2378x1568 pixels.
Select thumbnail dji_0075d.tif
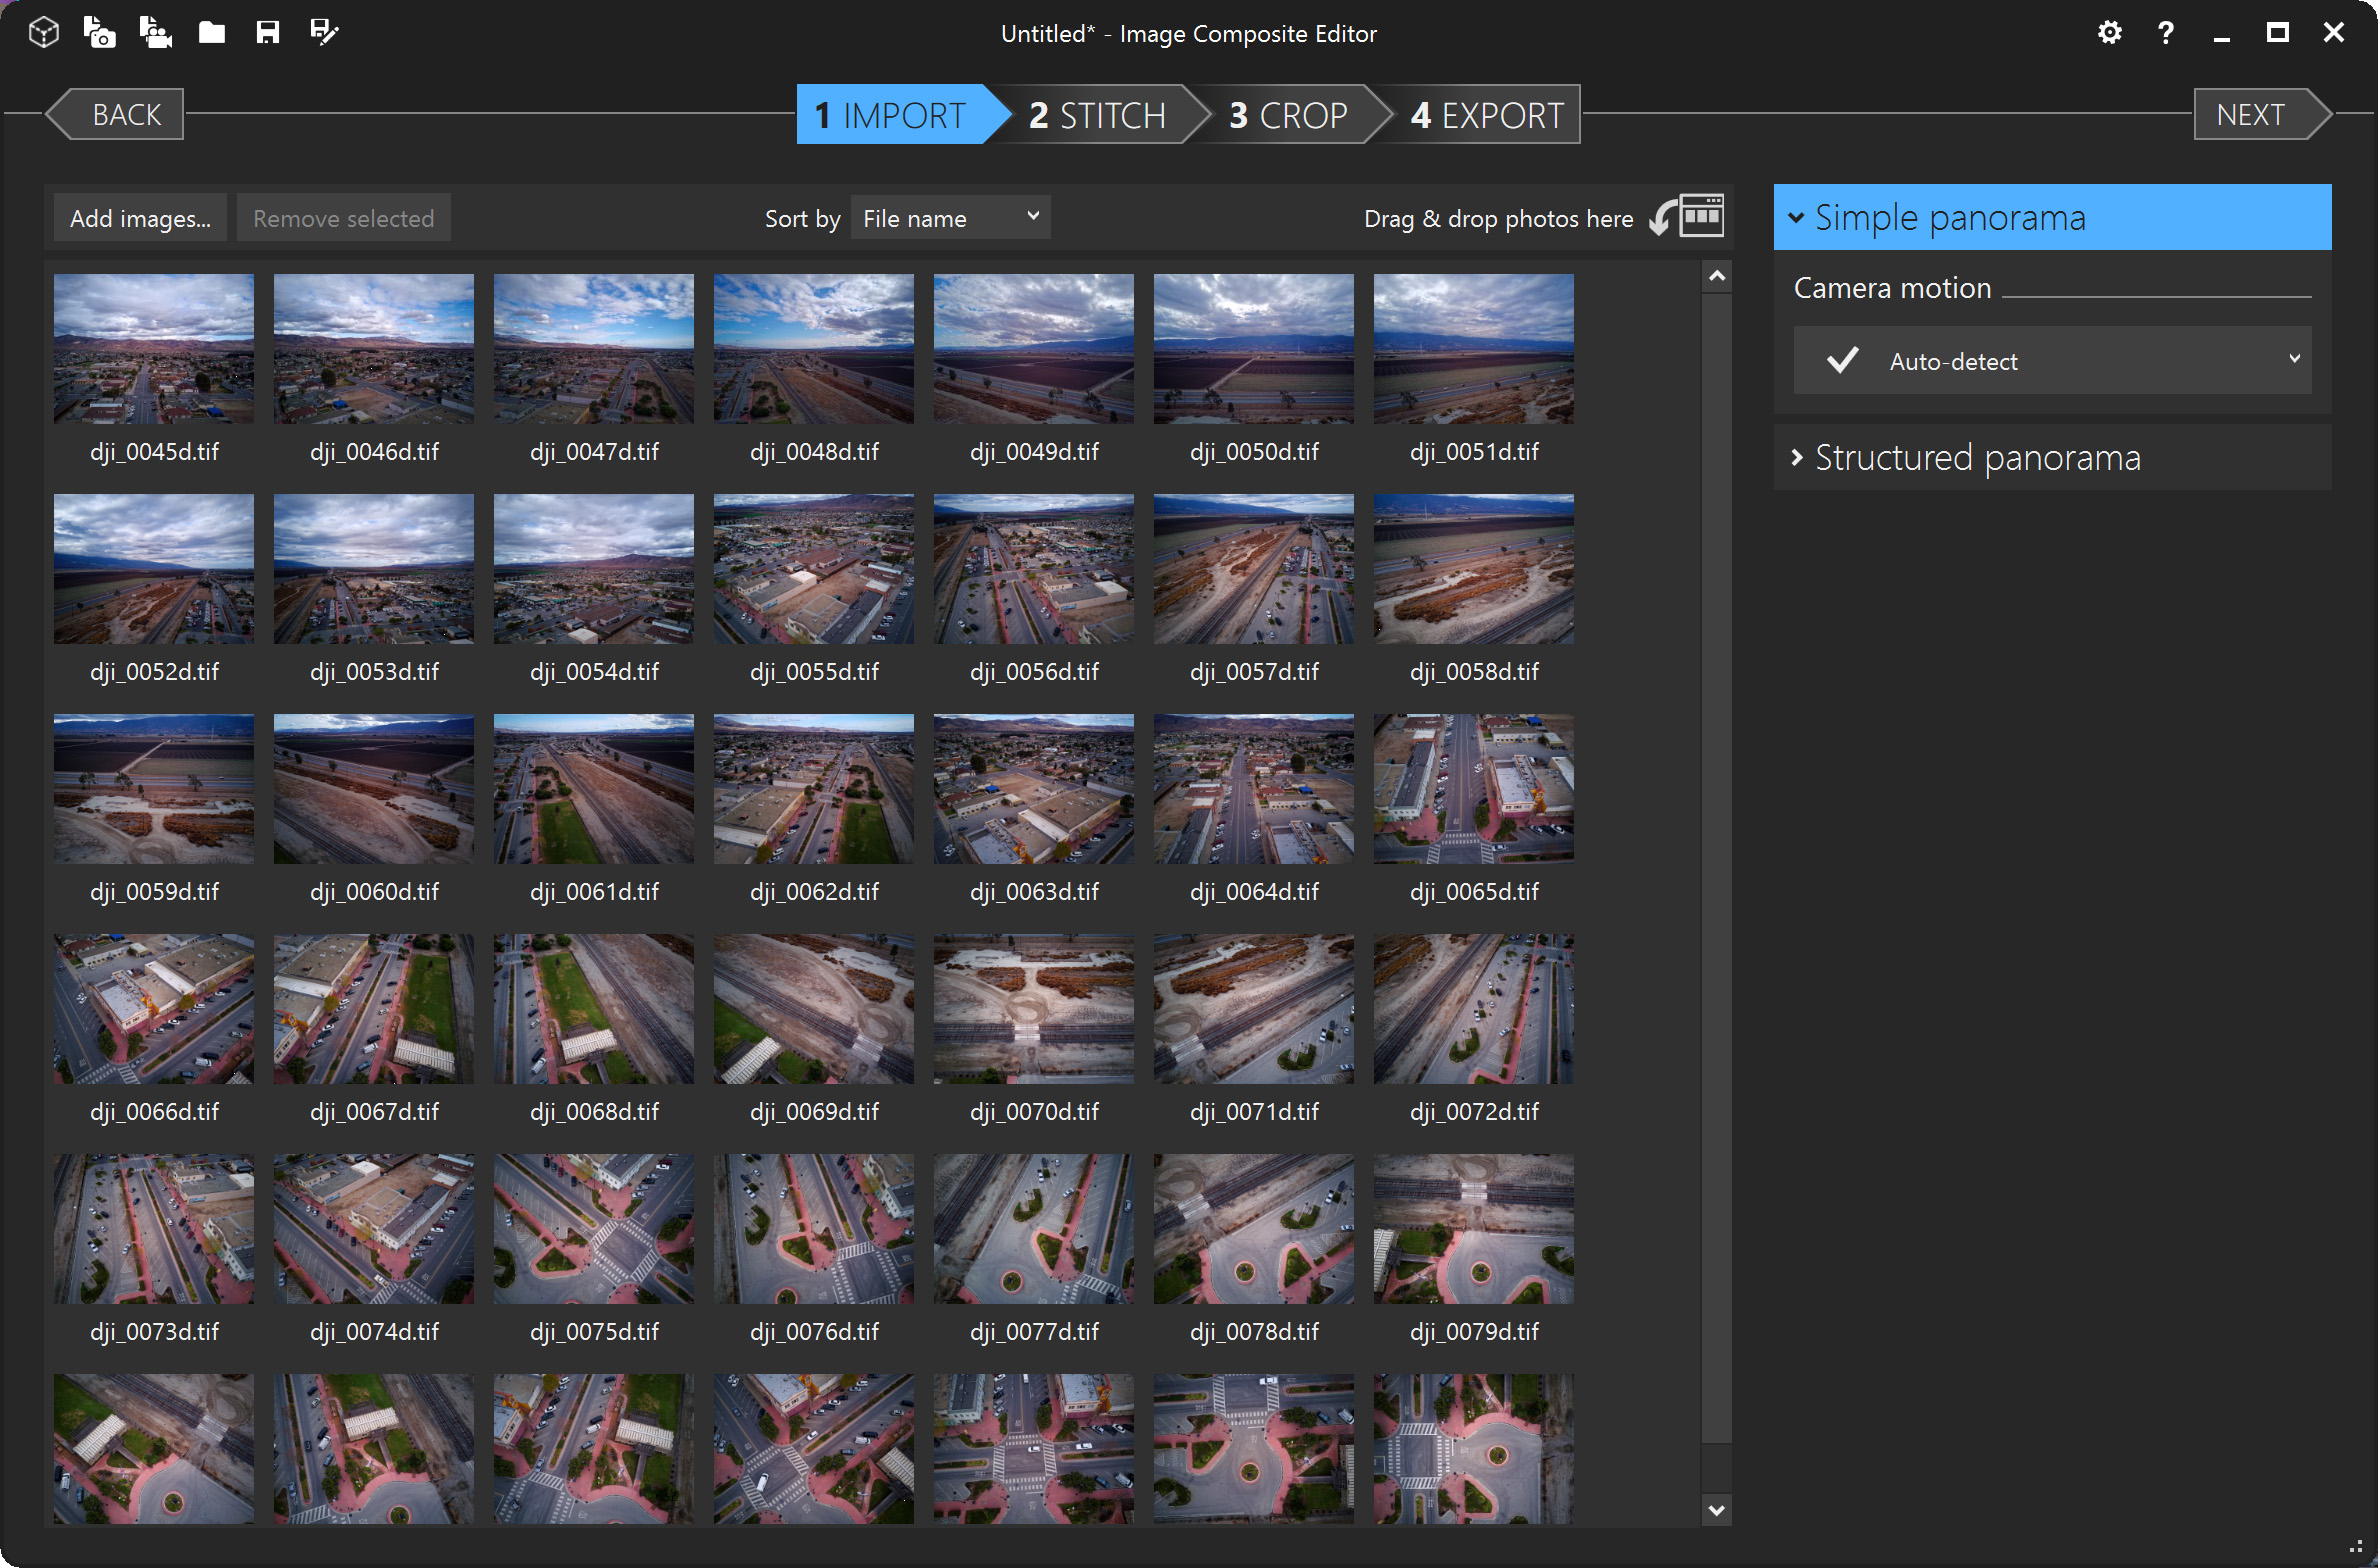pyautogui.click(x=594, y=1229)
